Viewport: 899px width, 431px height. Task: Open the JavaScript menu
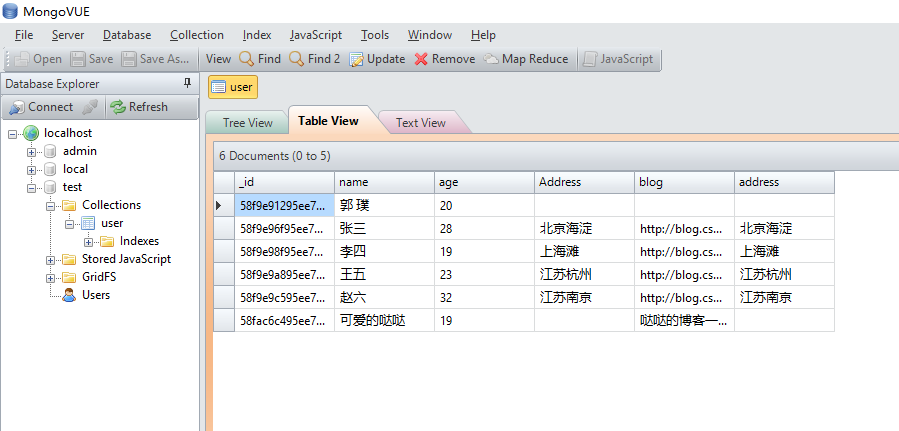pyautogui.click(x=316, y=35)
